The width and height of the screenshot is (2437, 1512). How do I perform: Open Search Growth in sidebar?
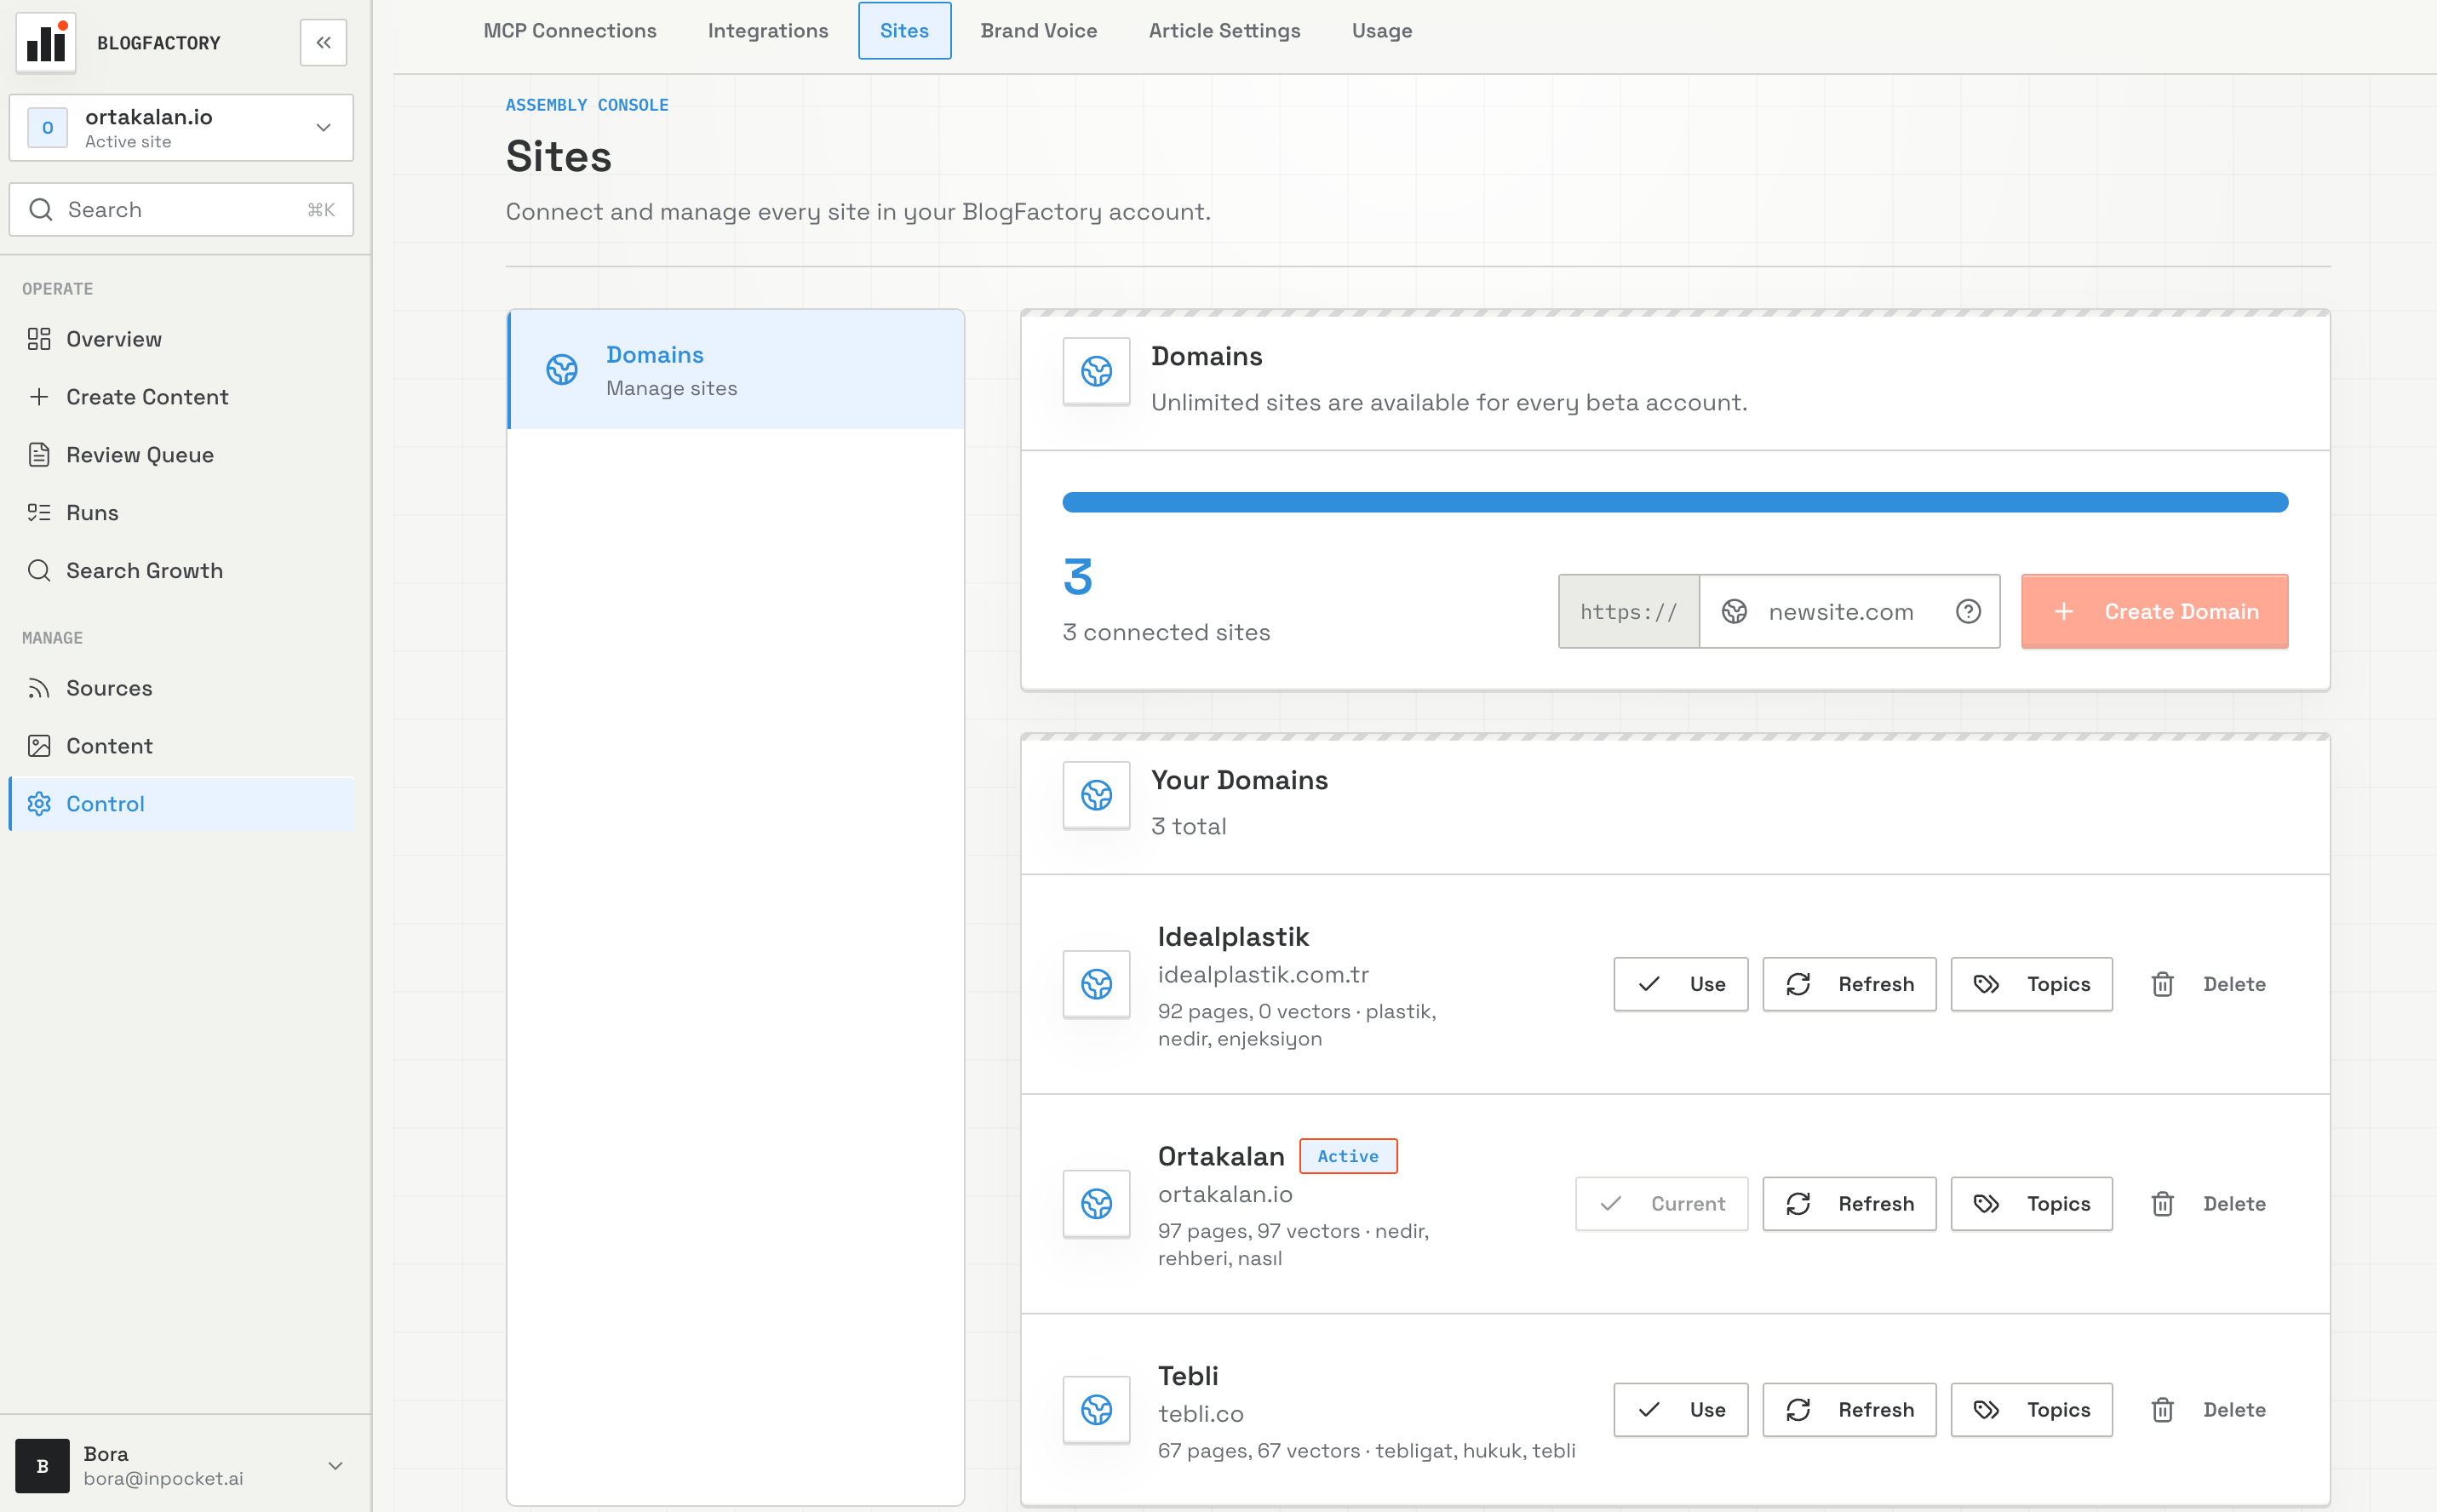[181, 570]
